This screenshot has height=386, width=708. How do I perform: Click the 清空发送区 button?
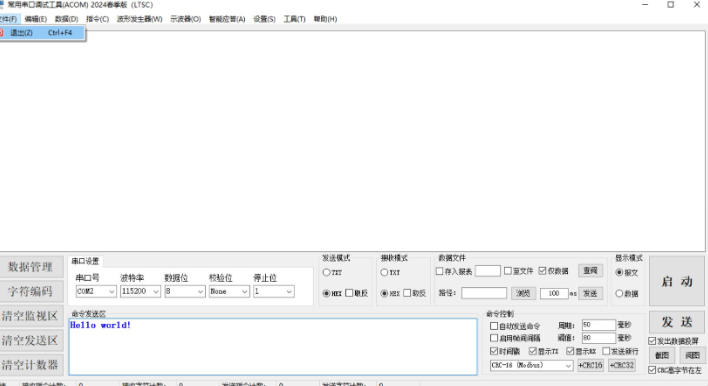(31, 340)
